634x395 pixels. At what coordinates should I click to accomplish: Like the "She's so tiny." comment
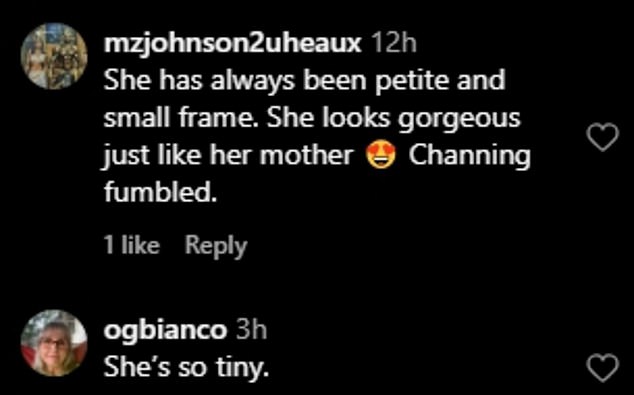[602, 368]
